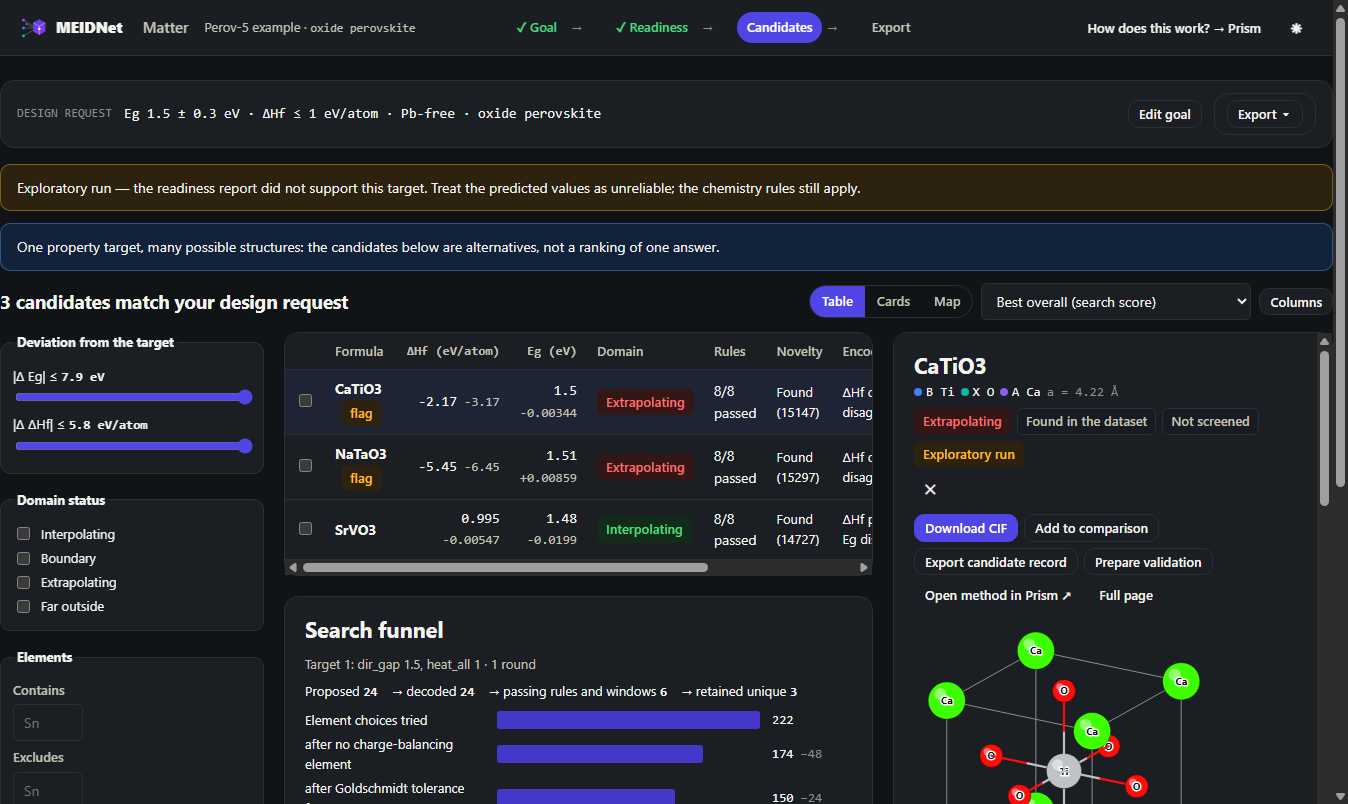Click the Edit goal button
The image size is (1348, 804).
point(1165,114)
